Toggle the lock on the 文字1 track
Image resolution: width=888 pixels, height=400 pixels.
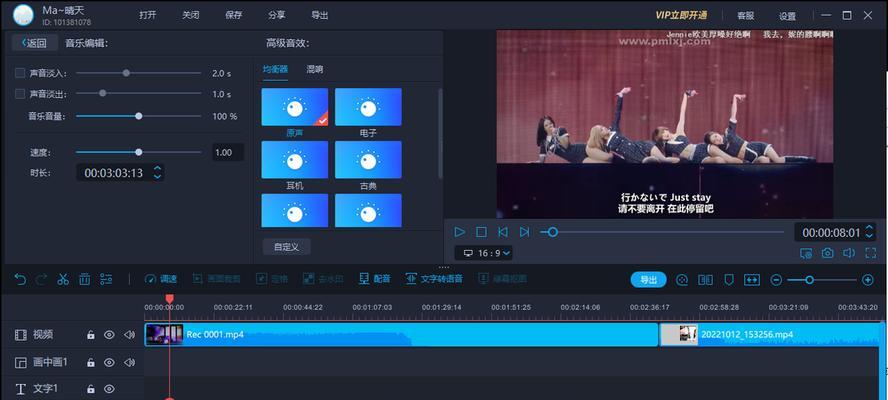tap(91, 389)
